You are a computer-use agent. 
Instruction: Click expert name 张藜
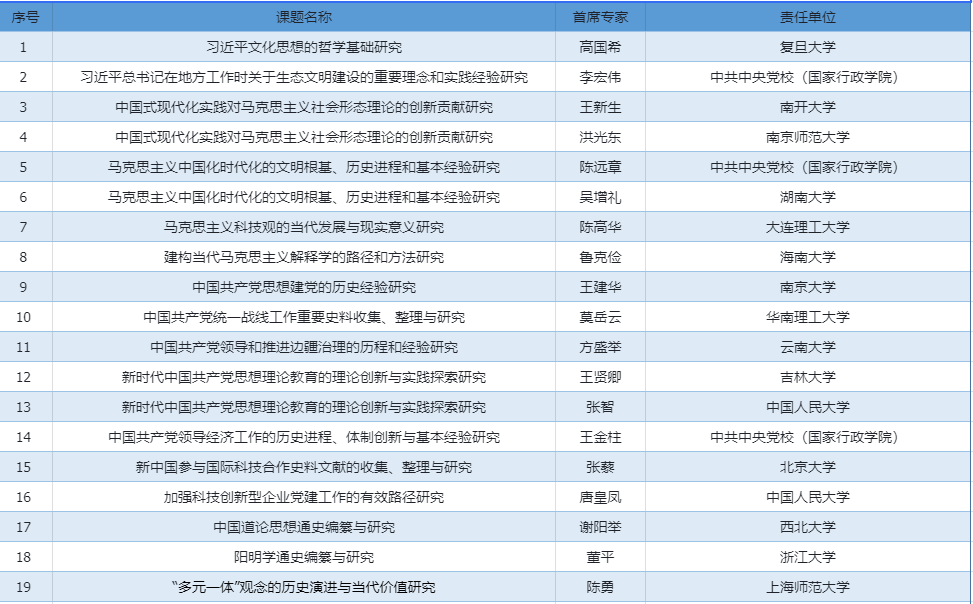click(600, 467)
